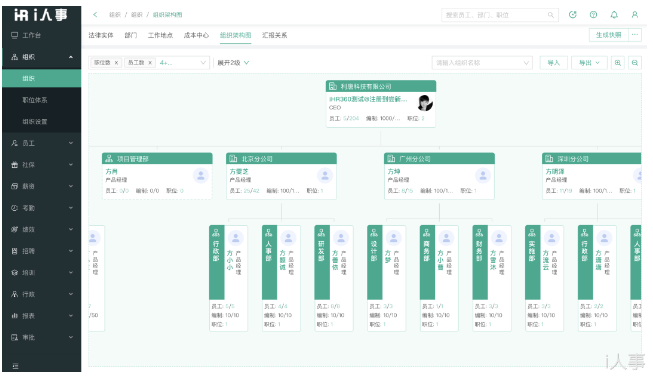Open the 北京分公司 branch card
Screen dimensions: 653x378
pos(281,177)
